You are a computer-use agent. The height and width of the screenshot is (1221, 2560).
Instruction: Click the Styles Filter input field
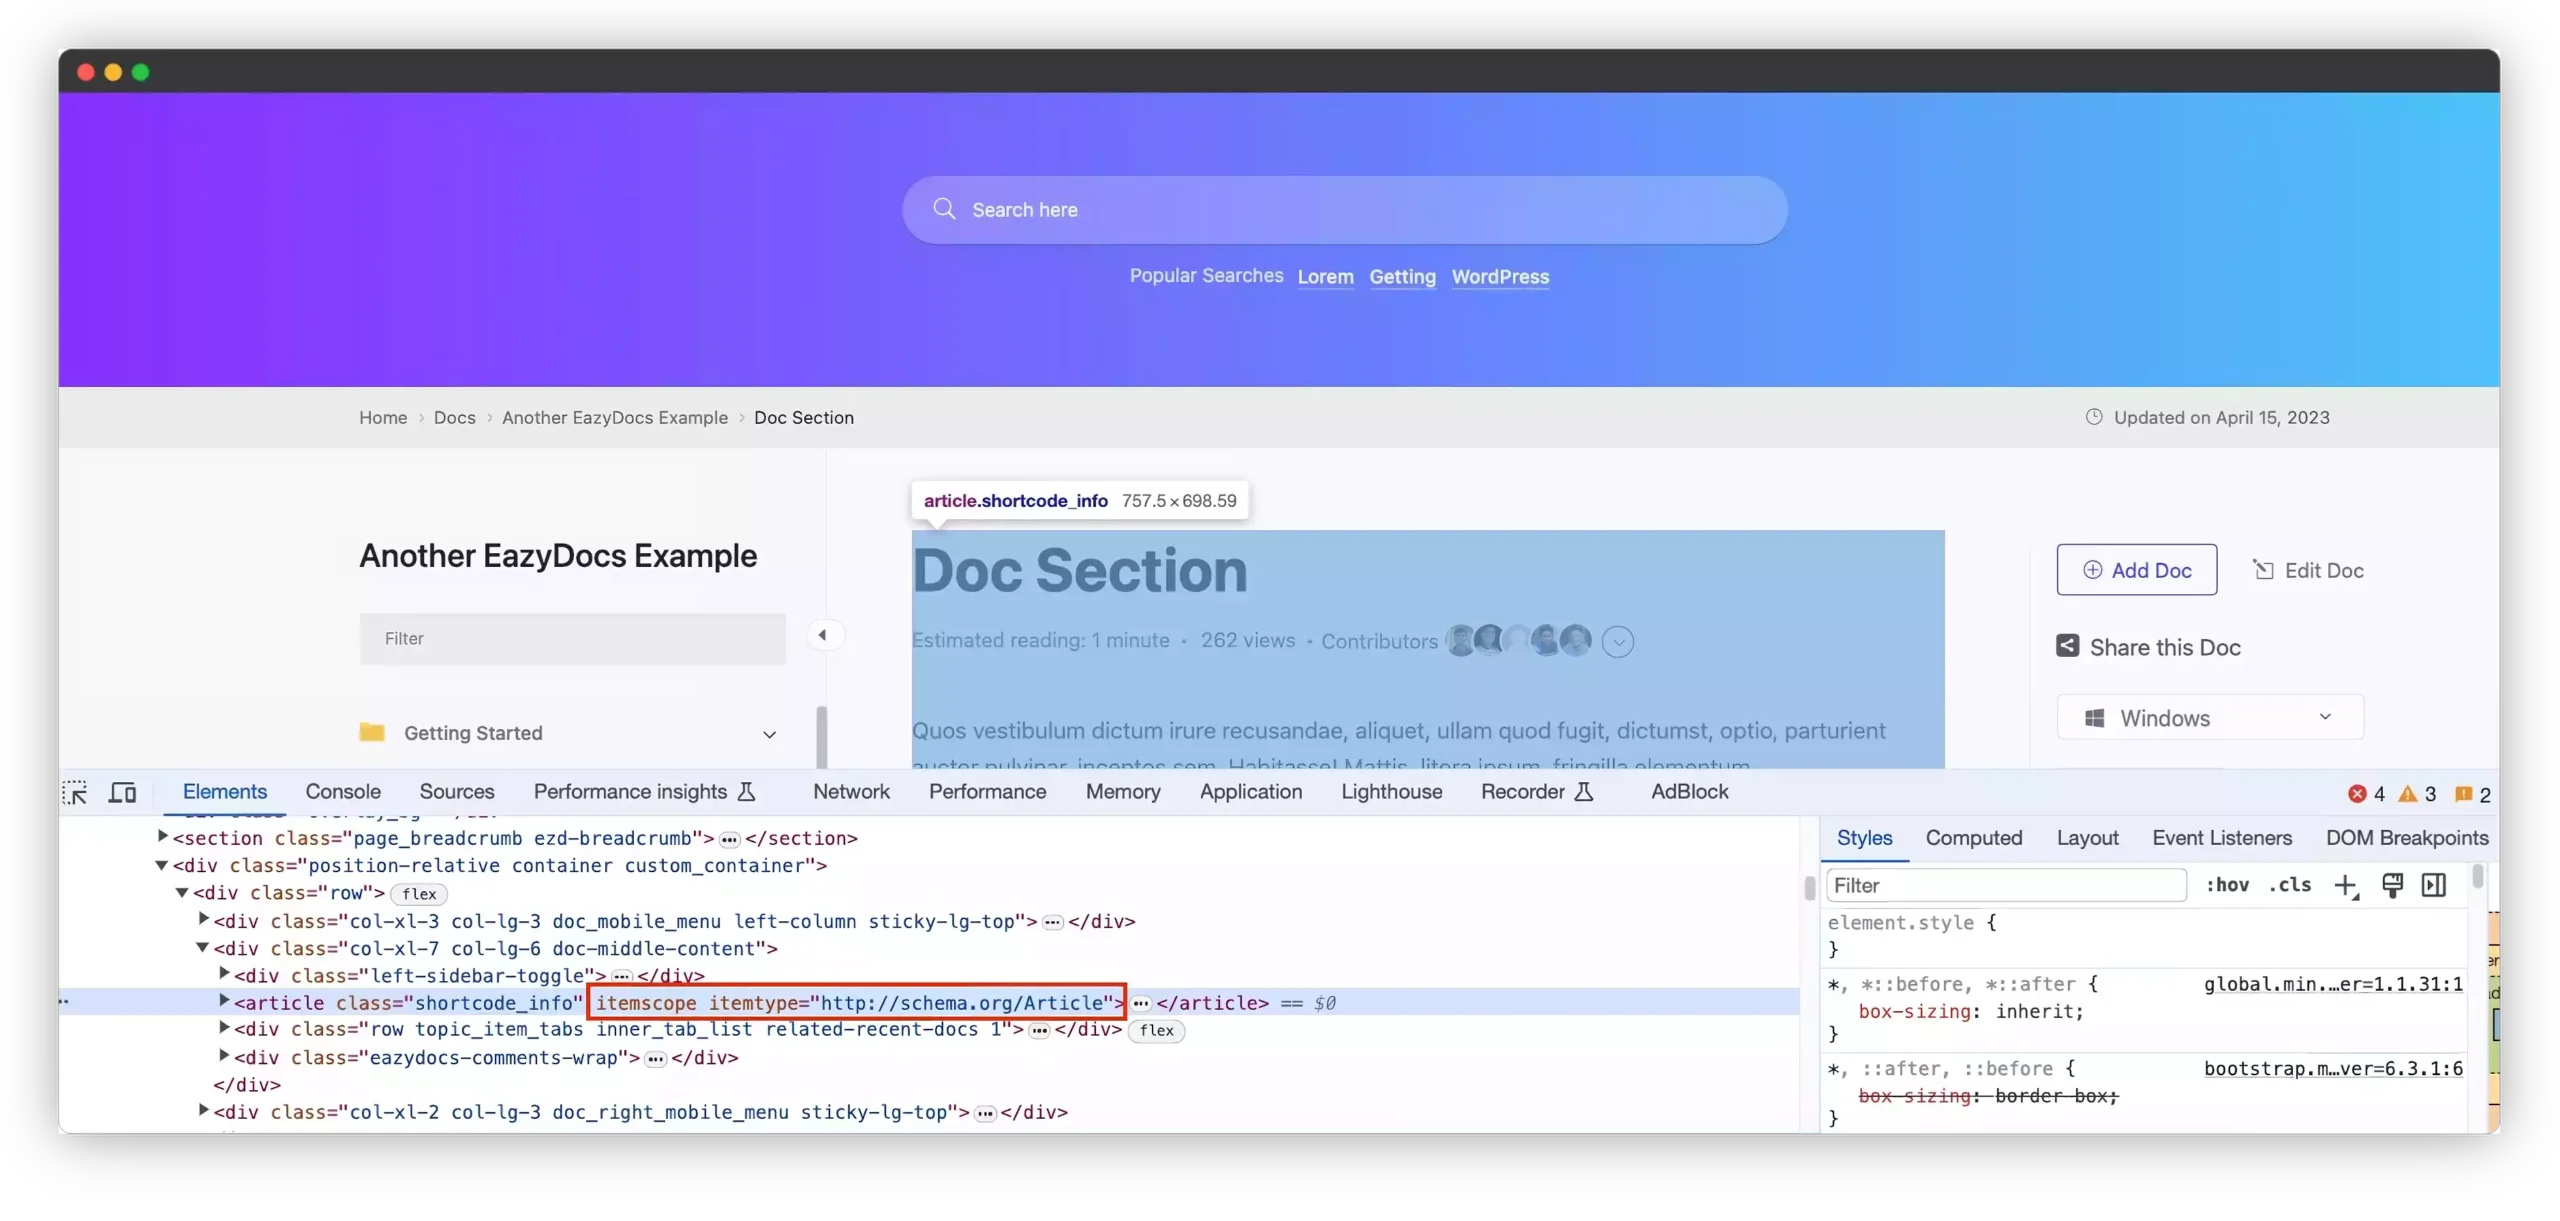point(2005,885)
